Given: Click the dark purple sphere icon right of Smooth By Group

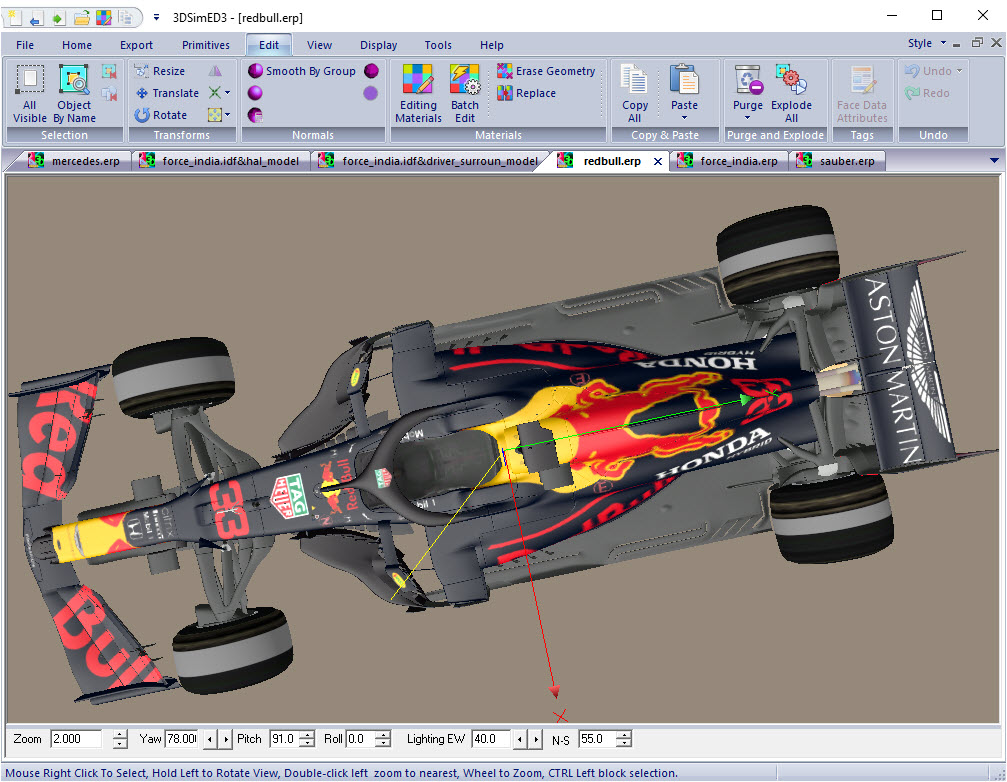Looking at the screenshot, I should coord(371,71).
